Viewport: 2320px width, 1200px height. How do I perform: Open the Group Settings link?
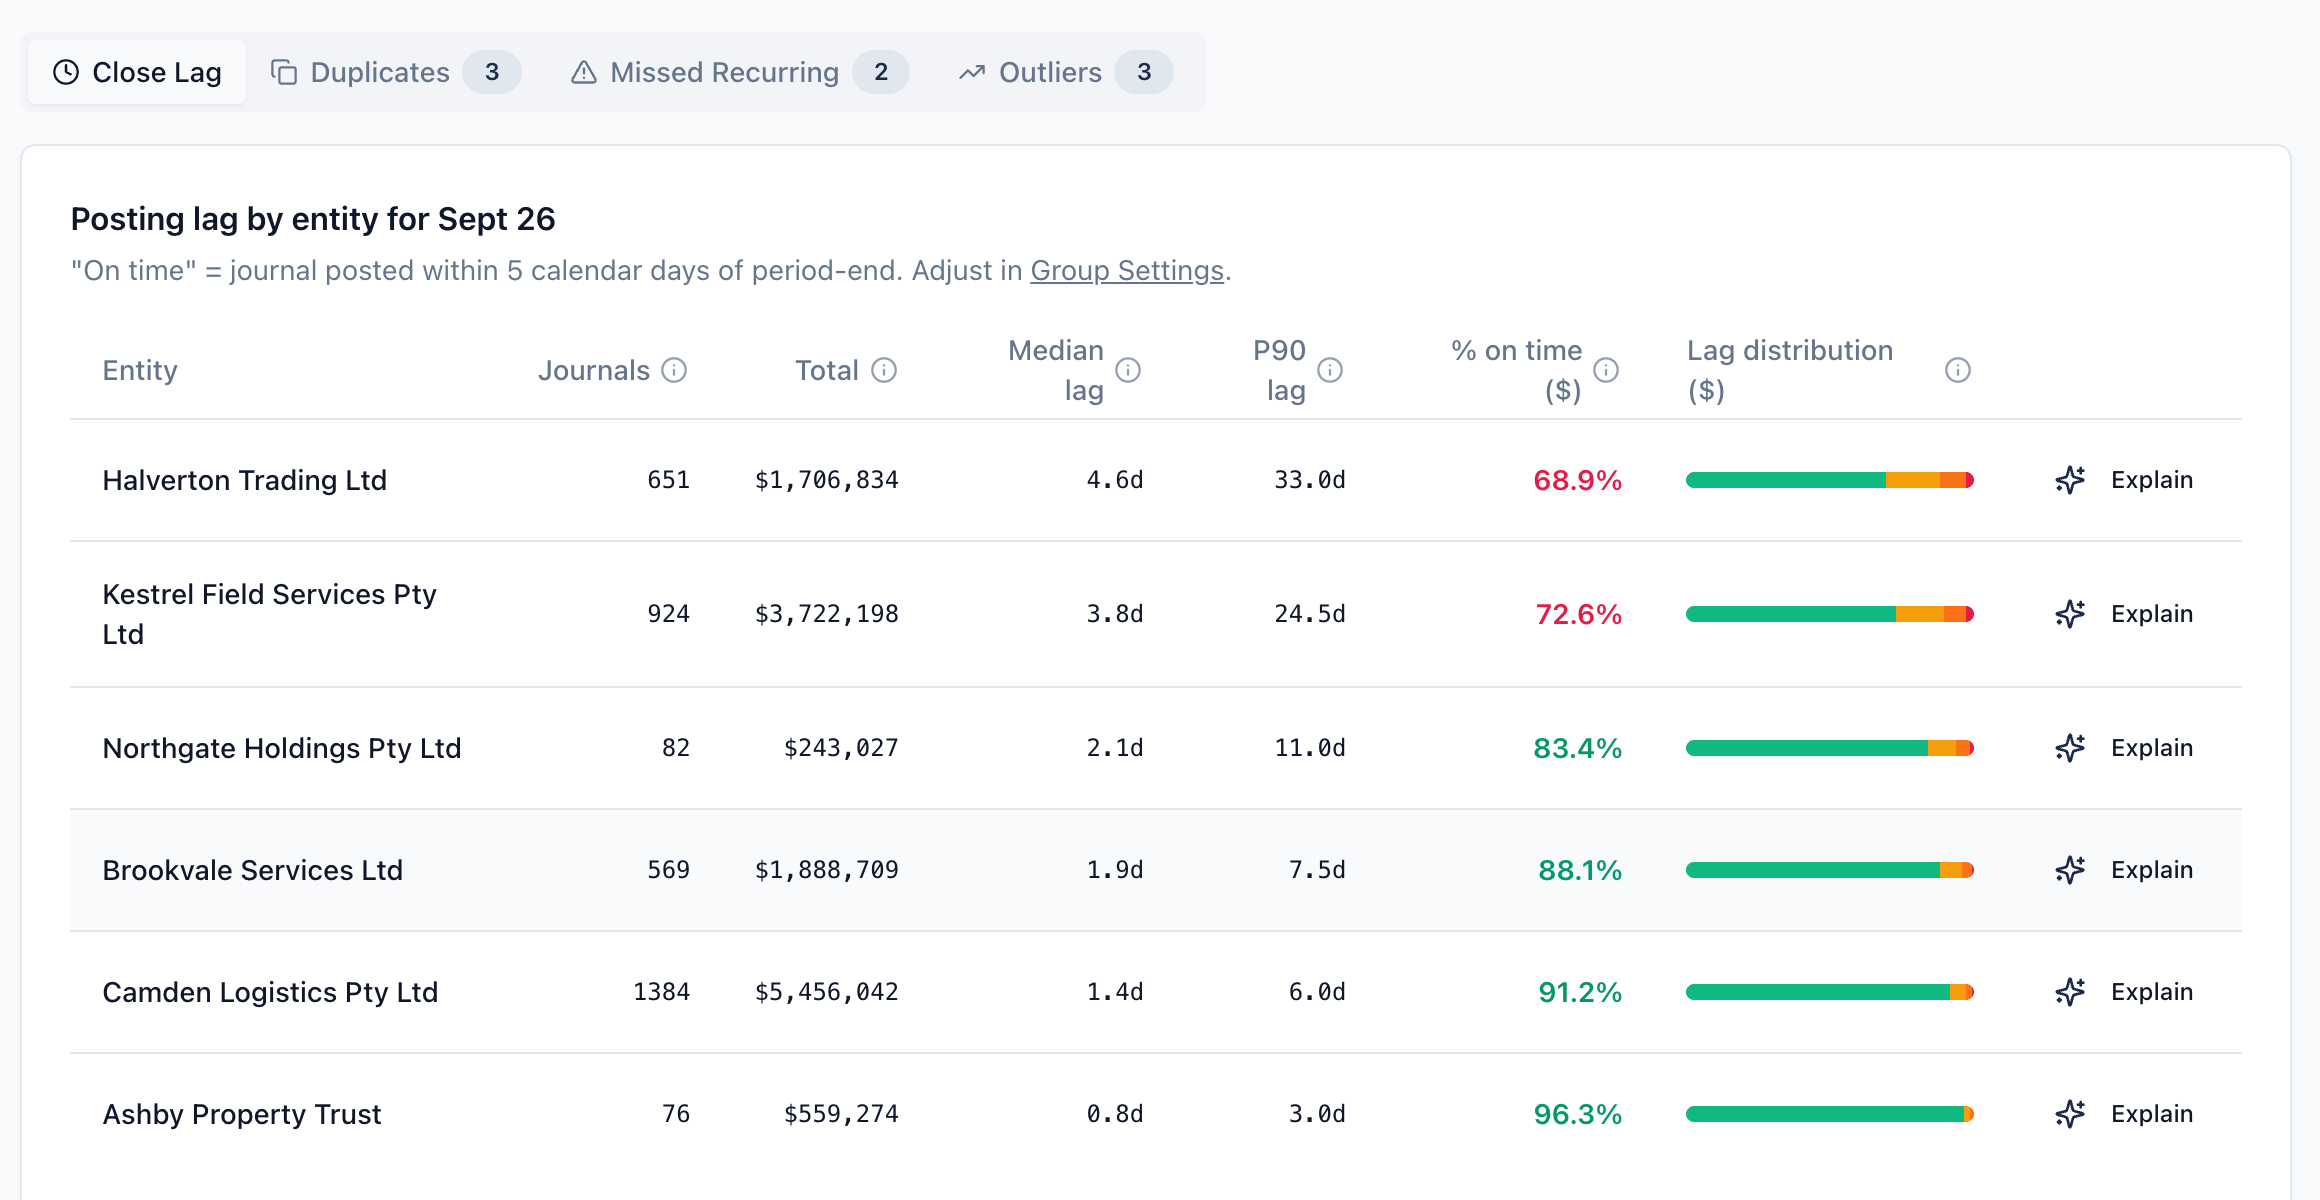tap(1127, 270)
